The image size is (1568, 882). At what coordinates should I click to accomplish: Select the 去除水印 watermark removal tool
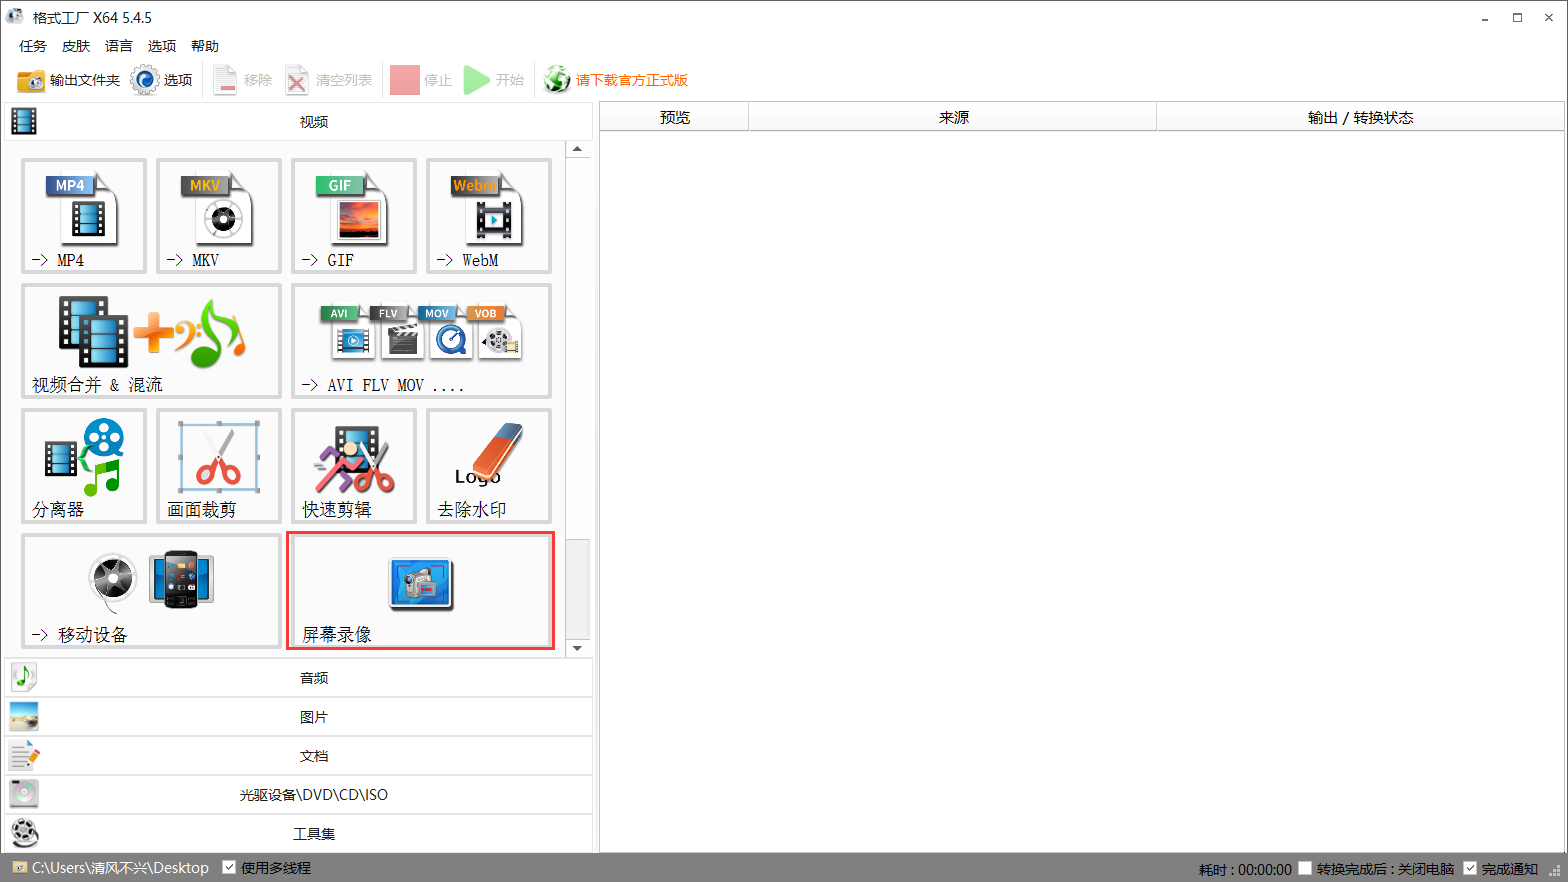[489, 466]
